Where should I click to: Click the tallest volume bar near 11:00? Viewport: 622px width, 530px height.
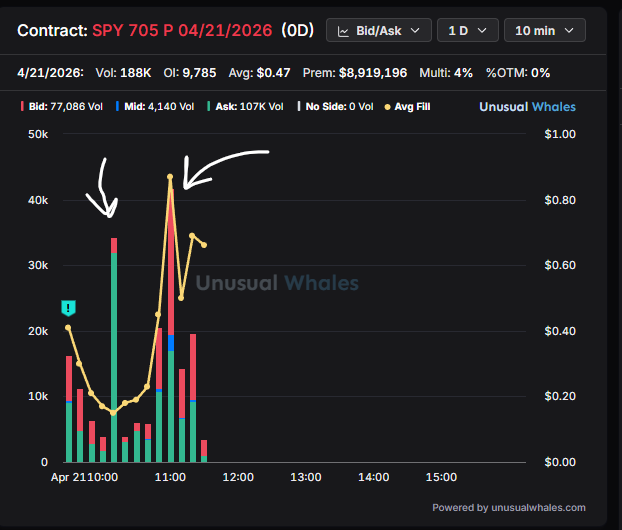(171, 325)
